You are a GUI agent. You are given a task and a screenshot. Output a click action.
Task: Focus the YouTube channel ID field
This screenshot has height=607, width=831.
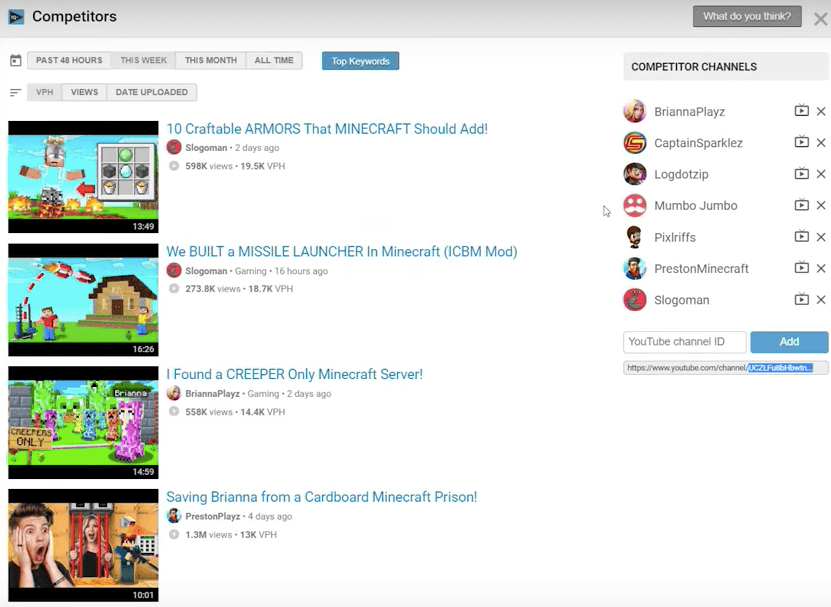(x=685, y=342)
